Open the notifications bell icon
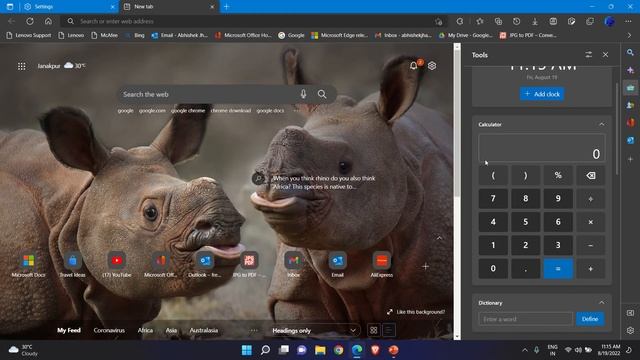The height and width of the screenshot is (360, 640). click(x=413, y=66)
